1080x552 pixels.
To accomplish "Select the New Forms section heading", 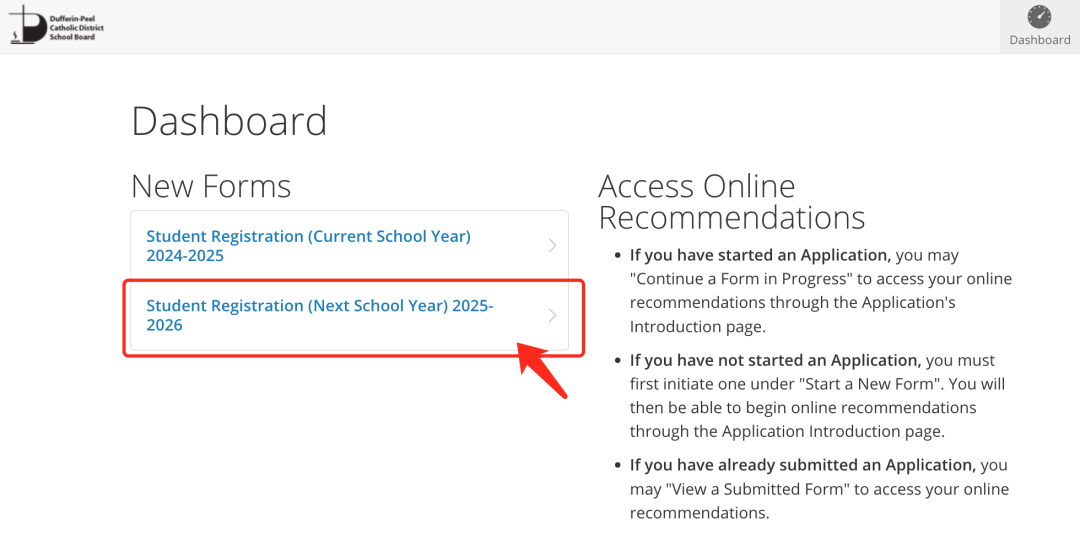I will (x=211, y=186).
